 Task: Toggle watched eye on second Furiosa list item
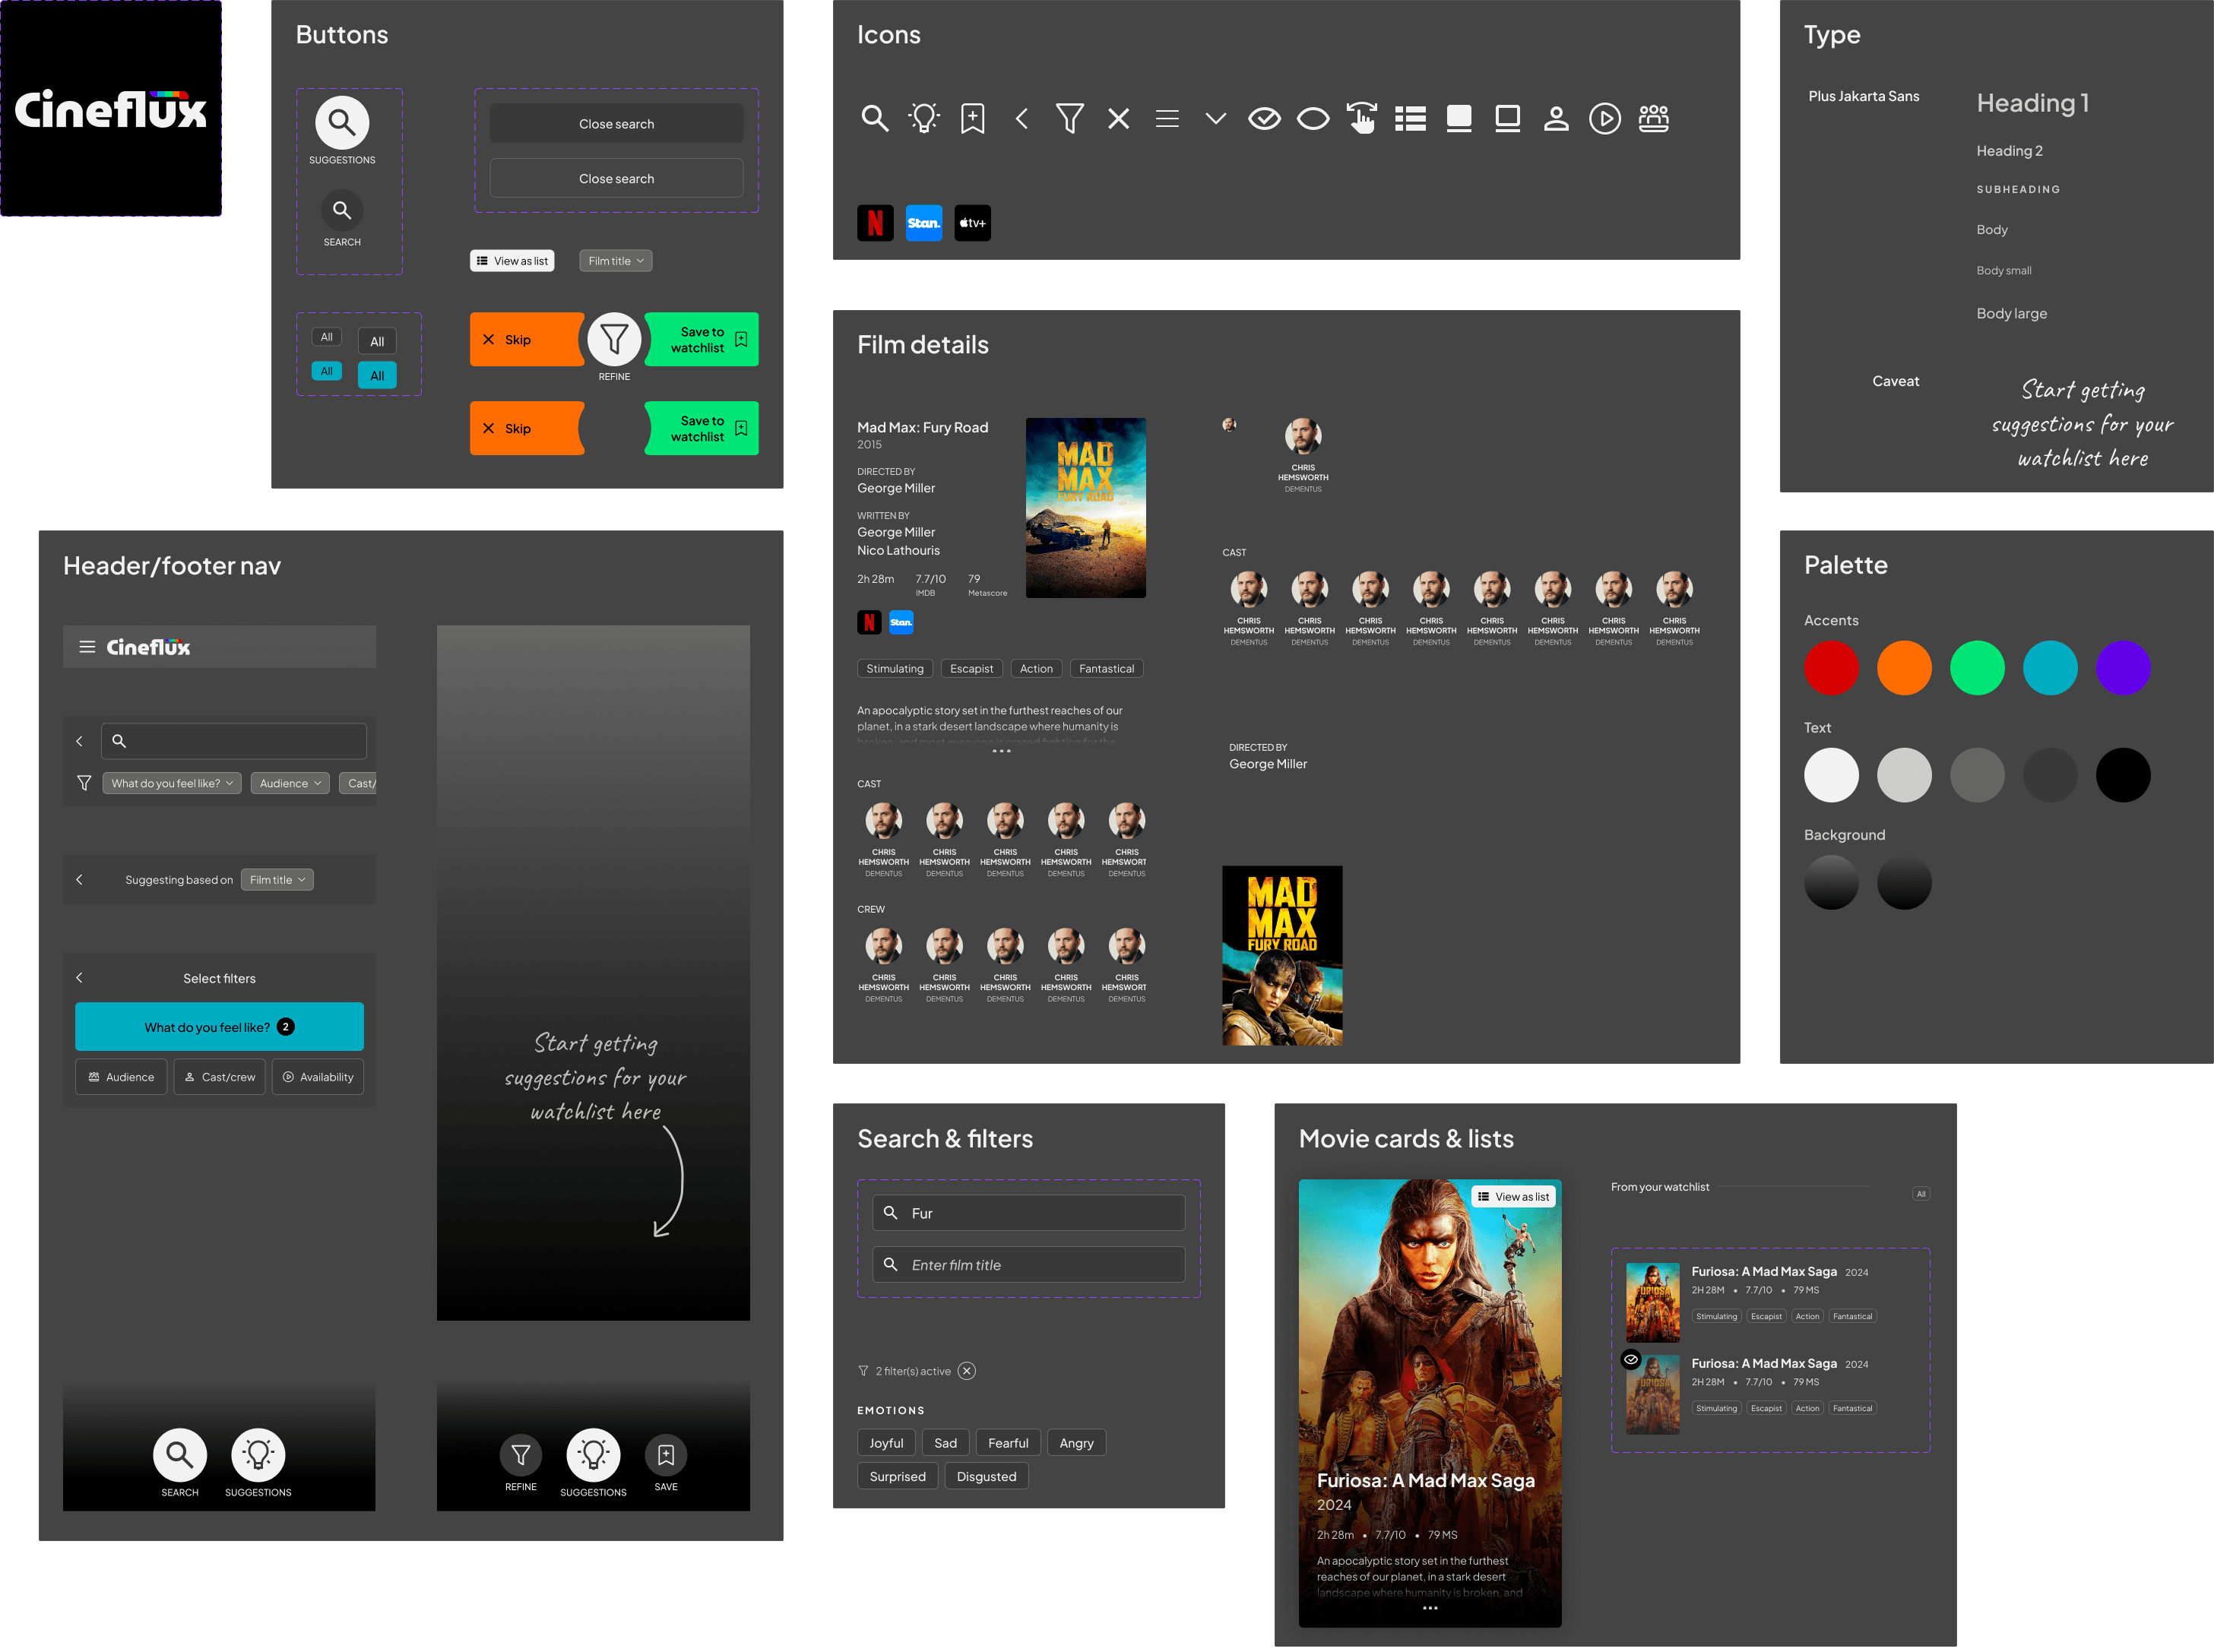click(1630, 1359)
